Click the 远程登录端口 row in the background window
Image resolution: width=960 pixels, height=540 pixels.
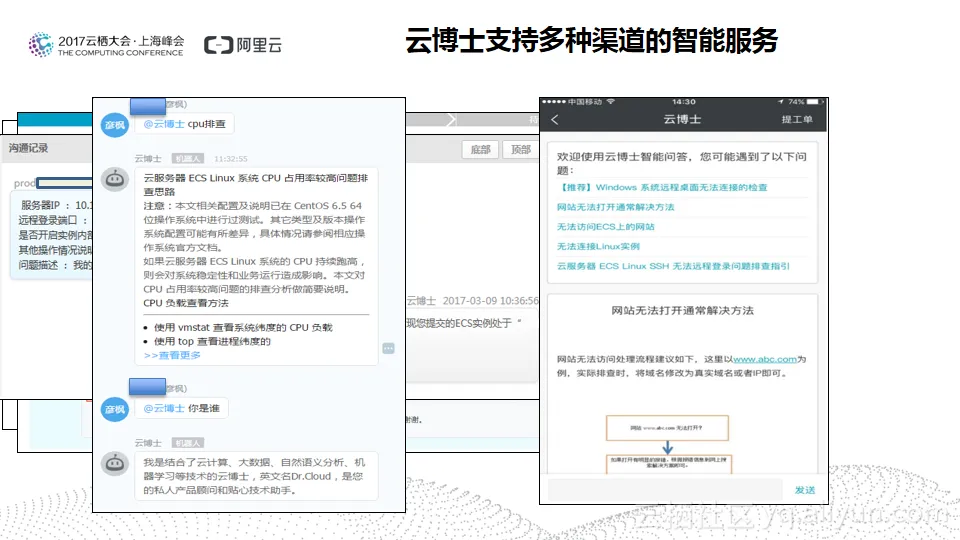[54, 220]
